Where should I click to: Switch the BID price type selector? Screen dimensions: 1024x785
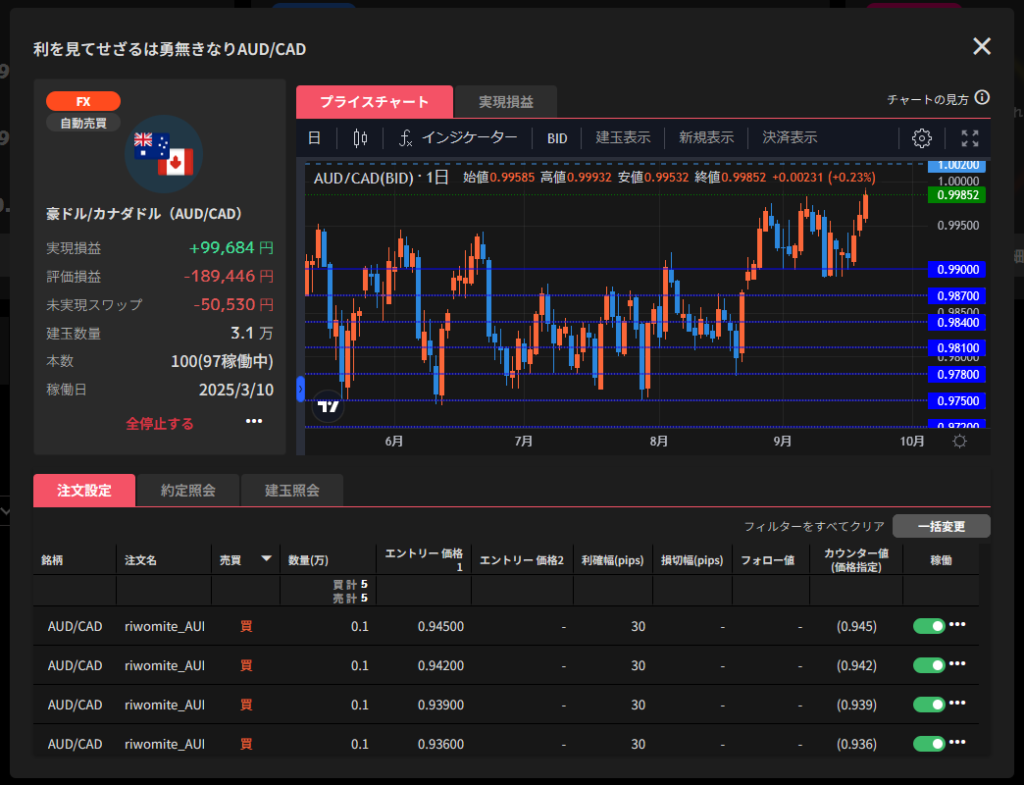tap(557, 138)
